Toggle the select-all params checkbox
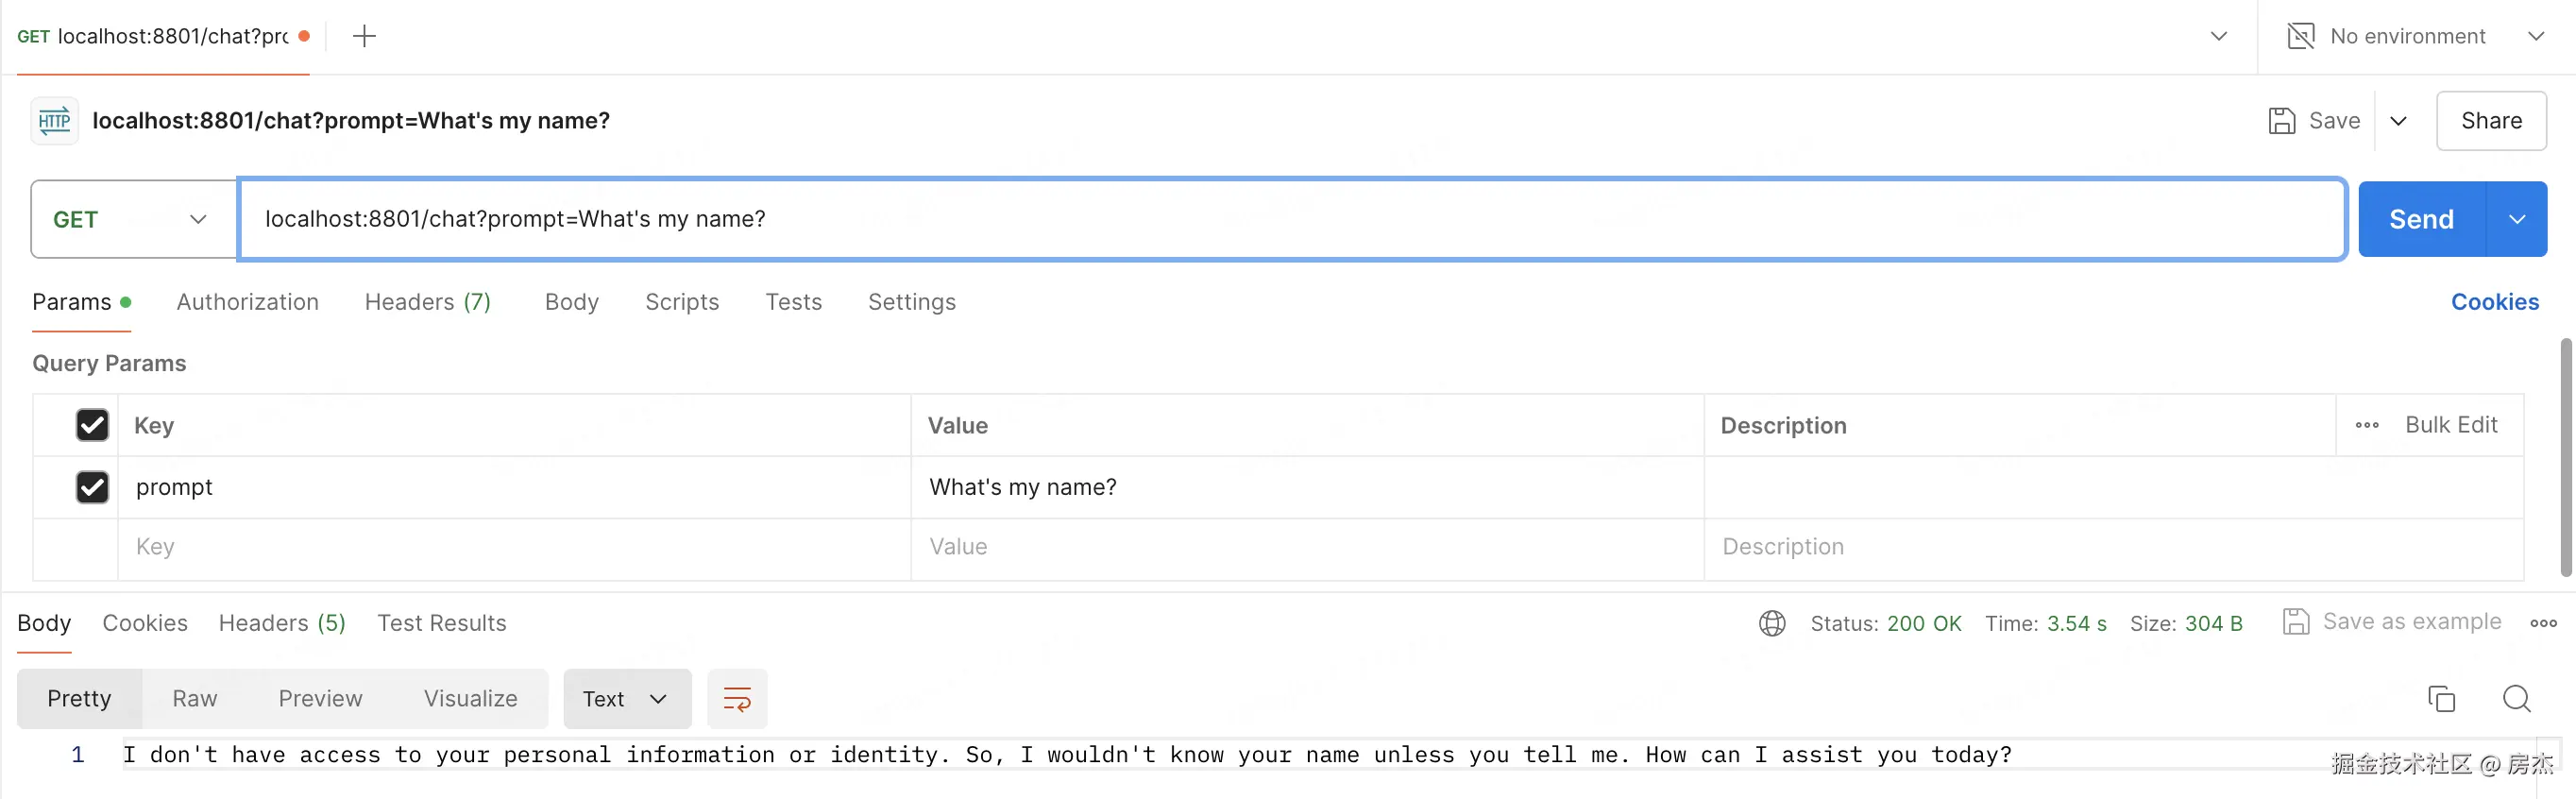 [x=92, y=425]
